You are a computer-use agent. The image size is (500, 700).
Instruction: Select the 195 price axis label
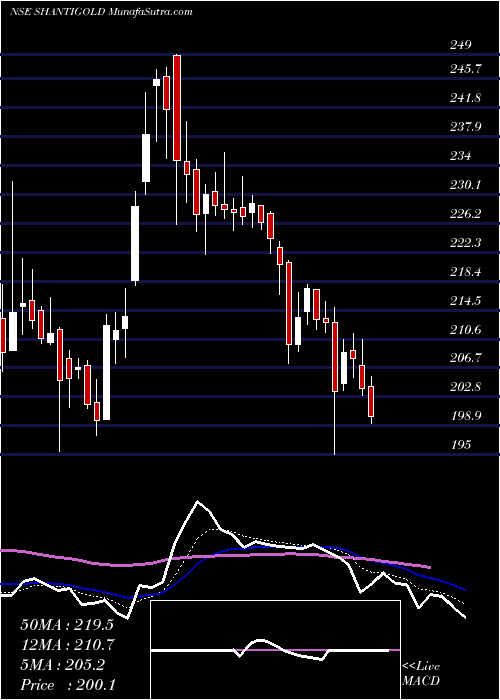point(461,445)
